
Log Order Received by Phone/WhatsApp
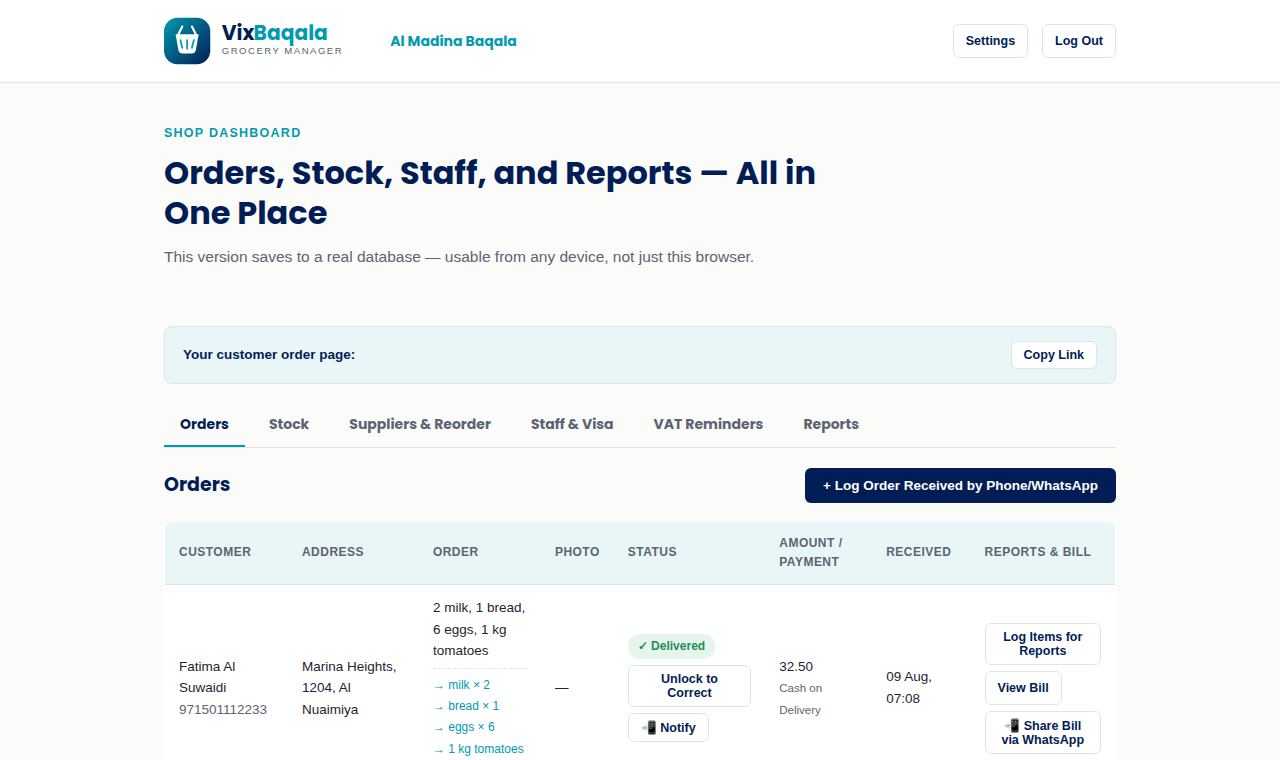tap(960, 485)
